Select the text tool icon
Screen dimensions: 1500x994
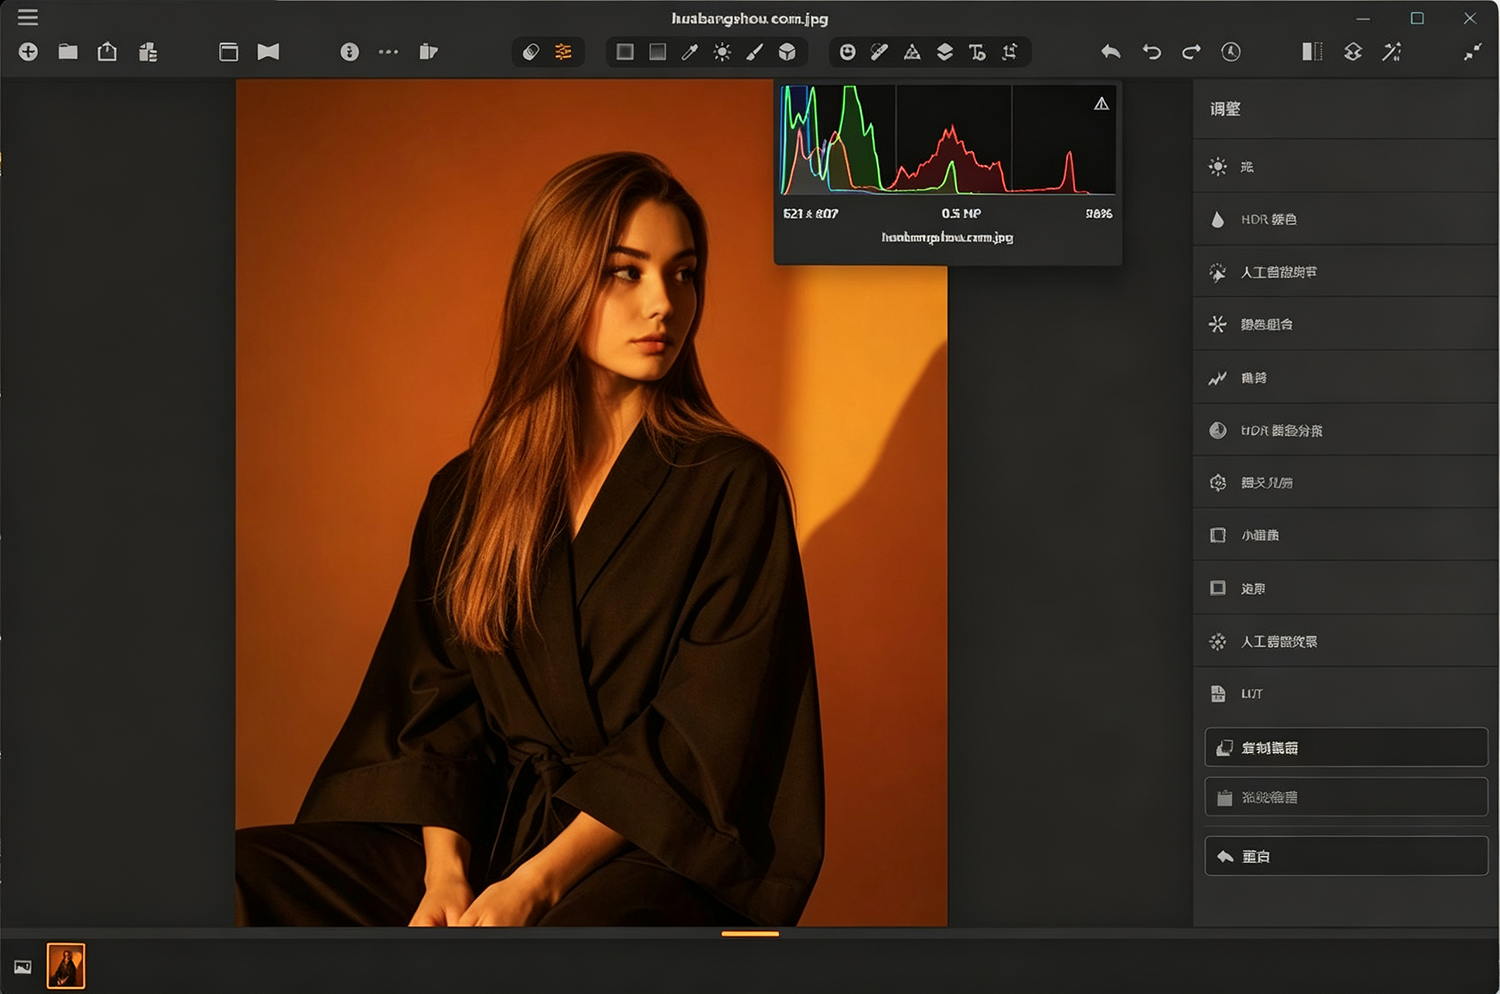(977, 52)
